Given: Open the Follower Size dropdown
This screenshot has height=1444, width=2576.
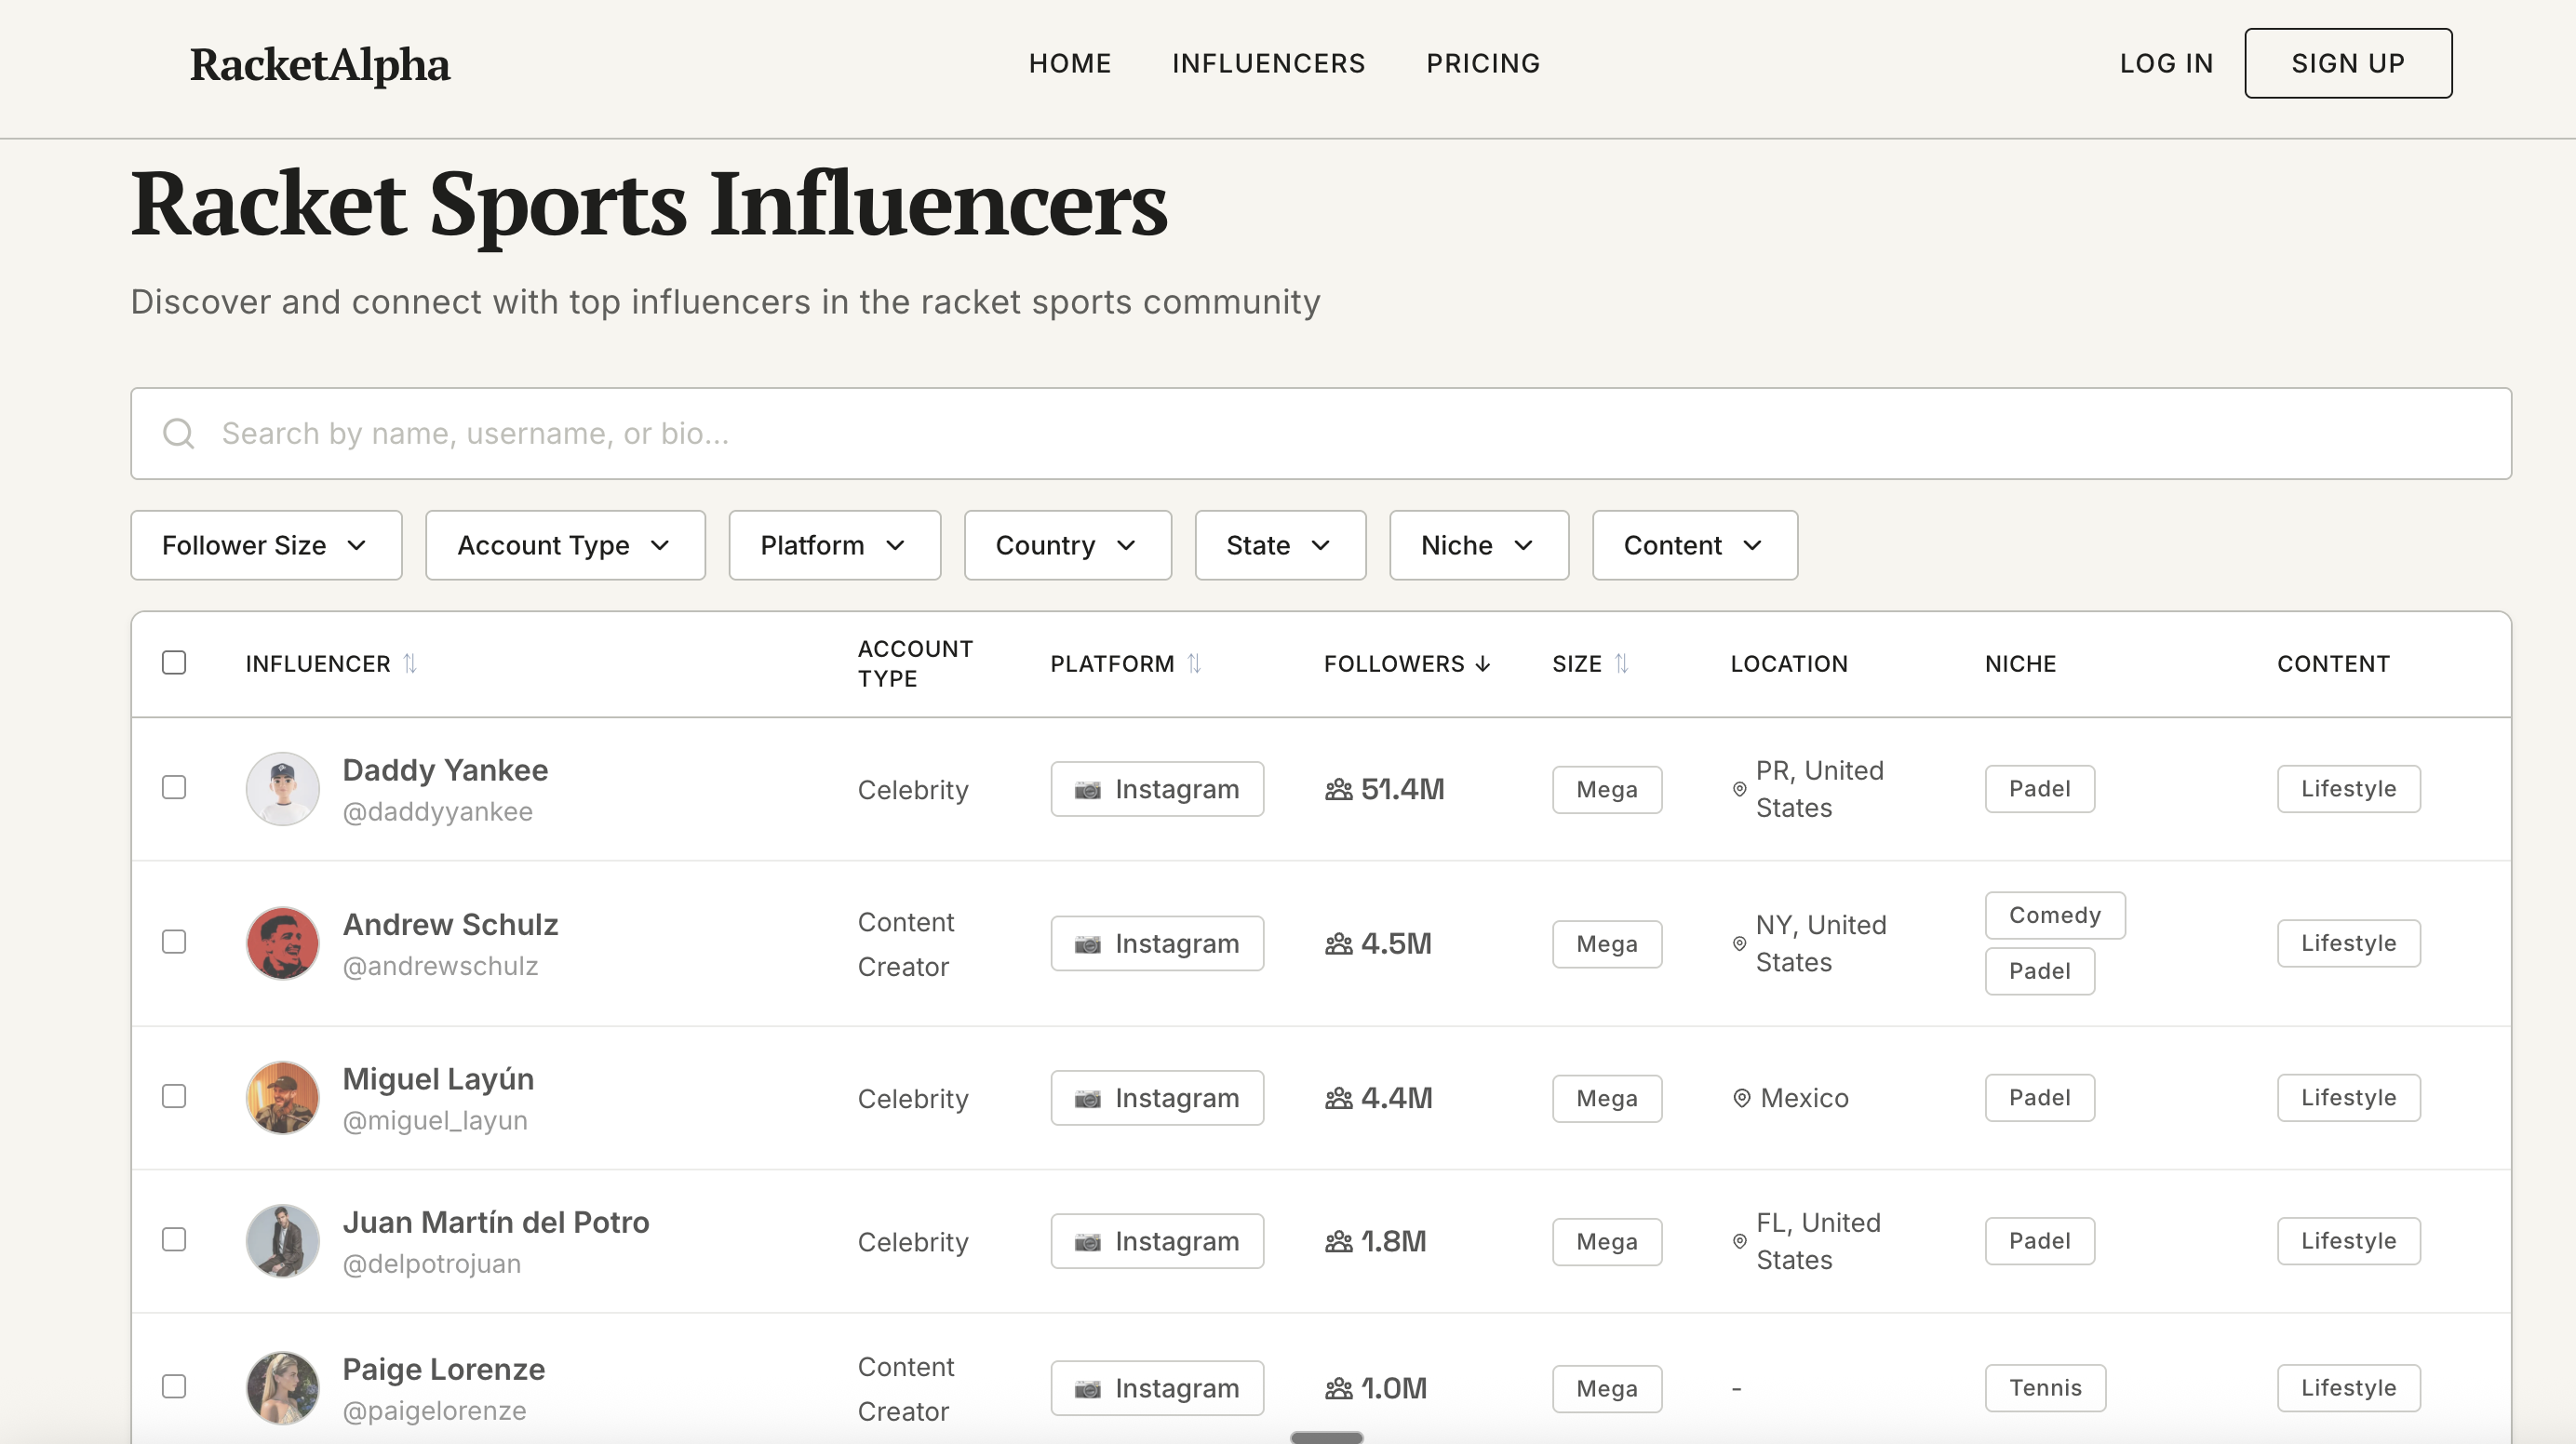Looking at the screenshot, I should pos(266,545).
